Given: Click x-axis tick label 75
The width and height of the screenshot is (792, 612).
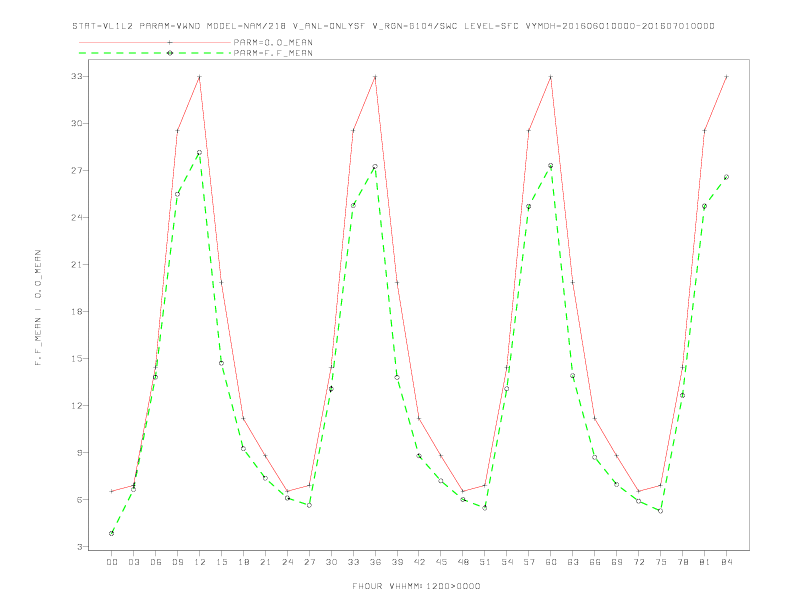Looking at the screenshot, I should [661, 562].
